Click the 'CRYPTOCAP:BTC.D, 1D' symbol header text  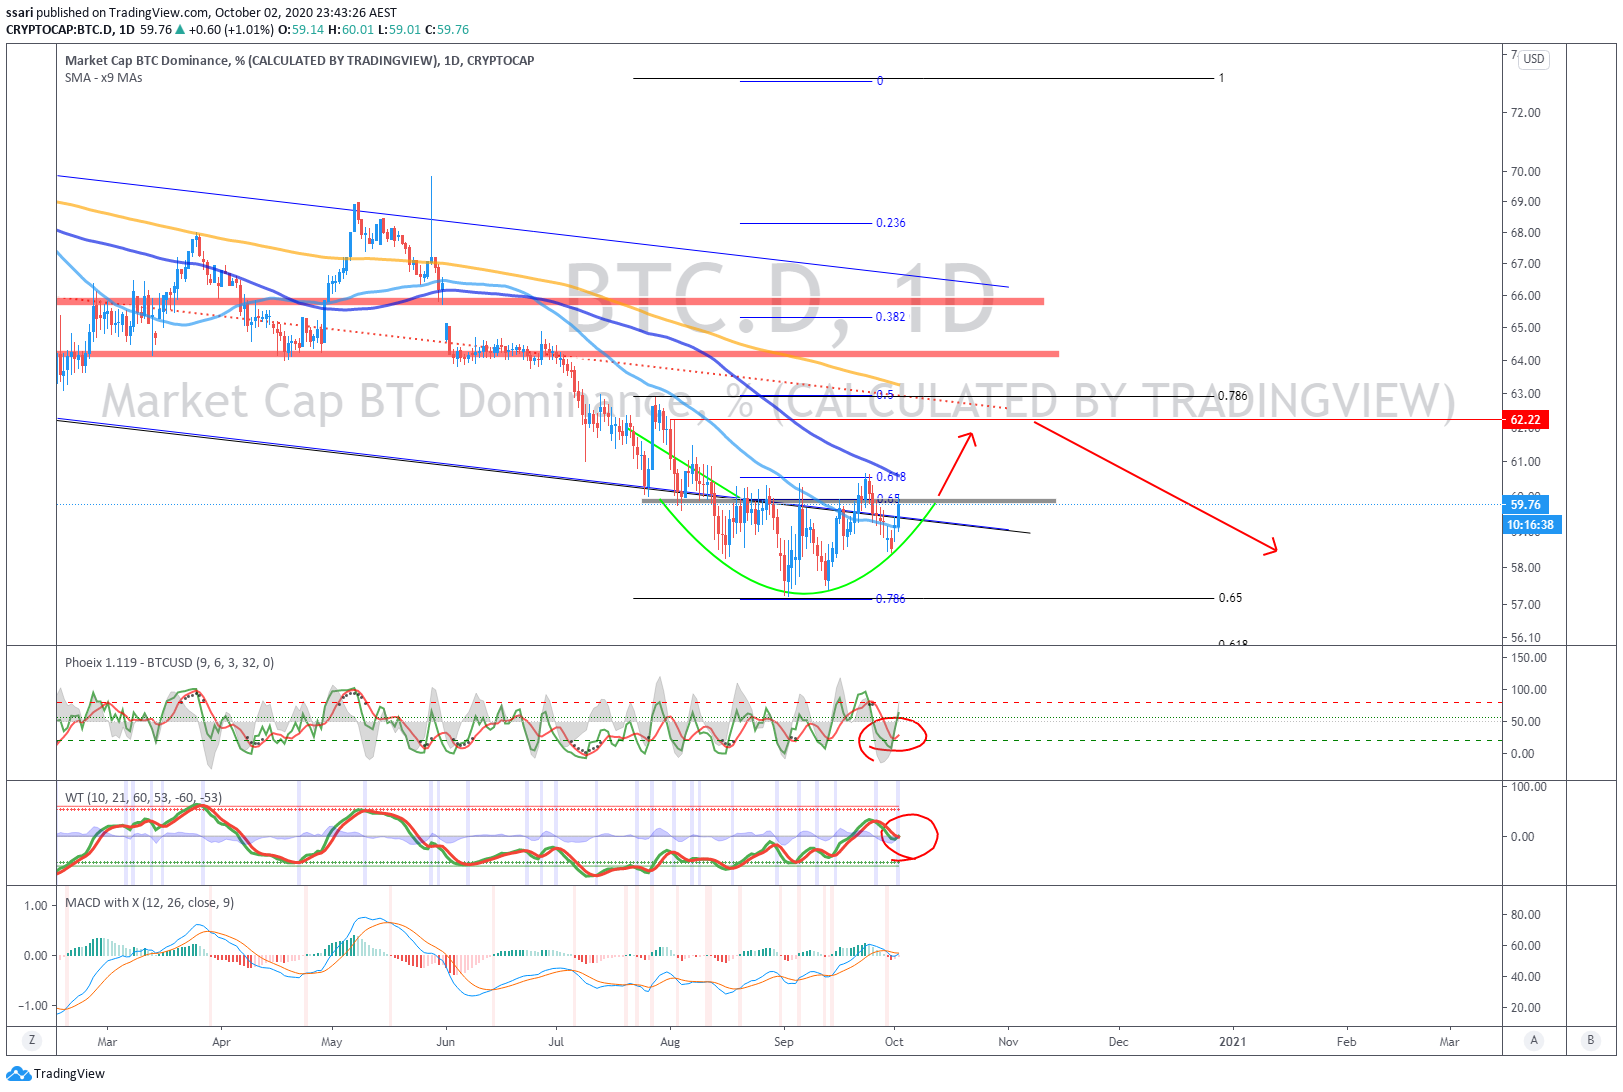tap(70, 30)
